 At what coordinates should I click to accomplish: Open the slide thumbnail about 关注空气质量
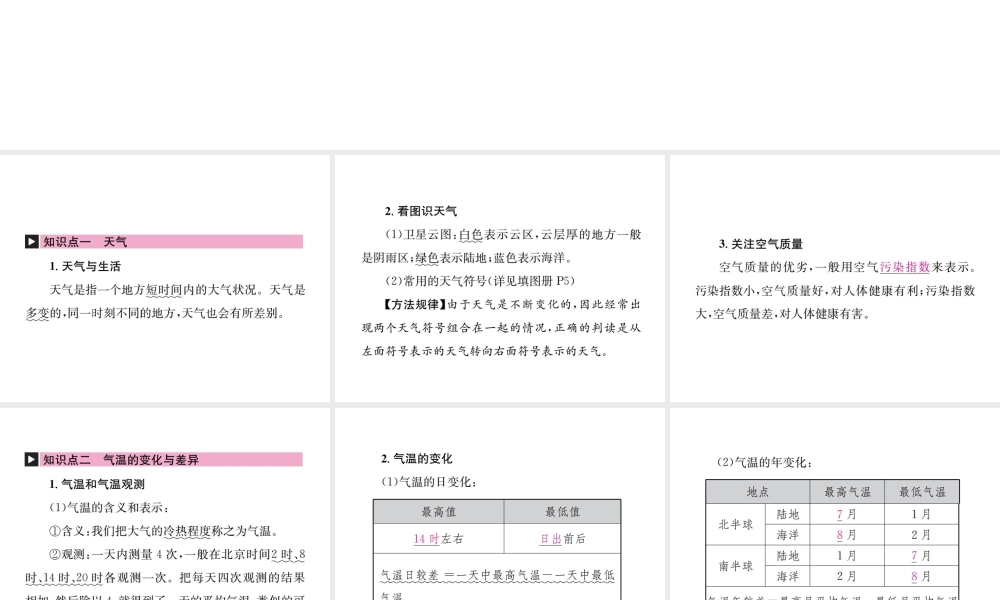tap(835, 278)
